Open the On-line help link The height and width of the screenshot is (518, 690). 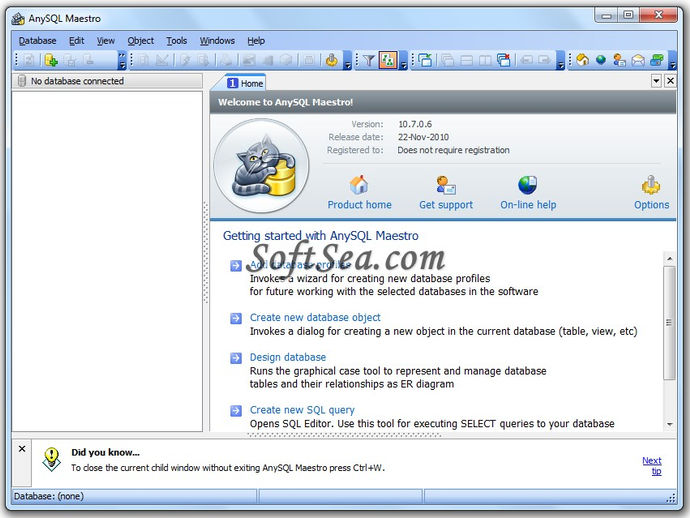tap(528, 205)
